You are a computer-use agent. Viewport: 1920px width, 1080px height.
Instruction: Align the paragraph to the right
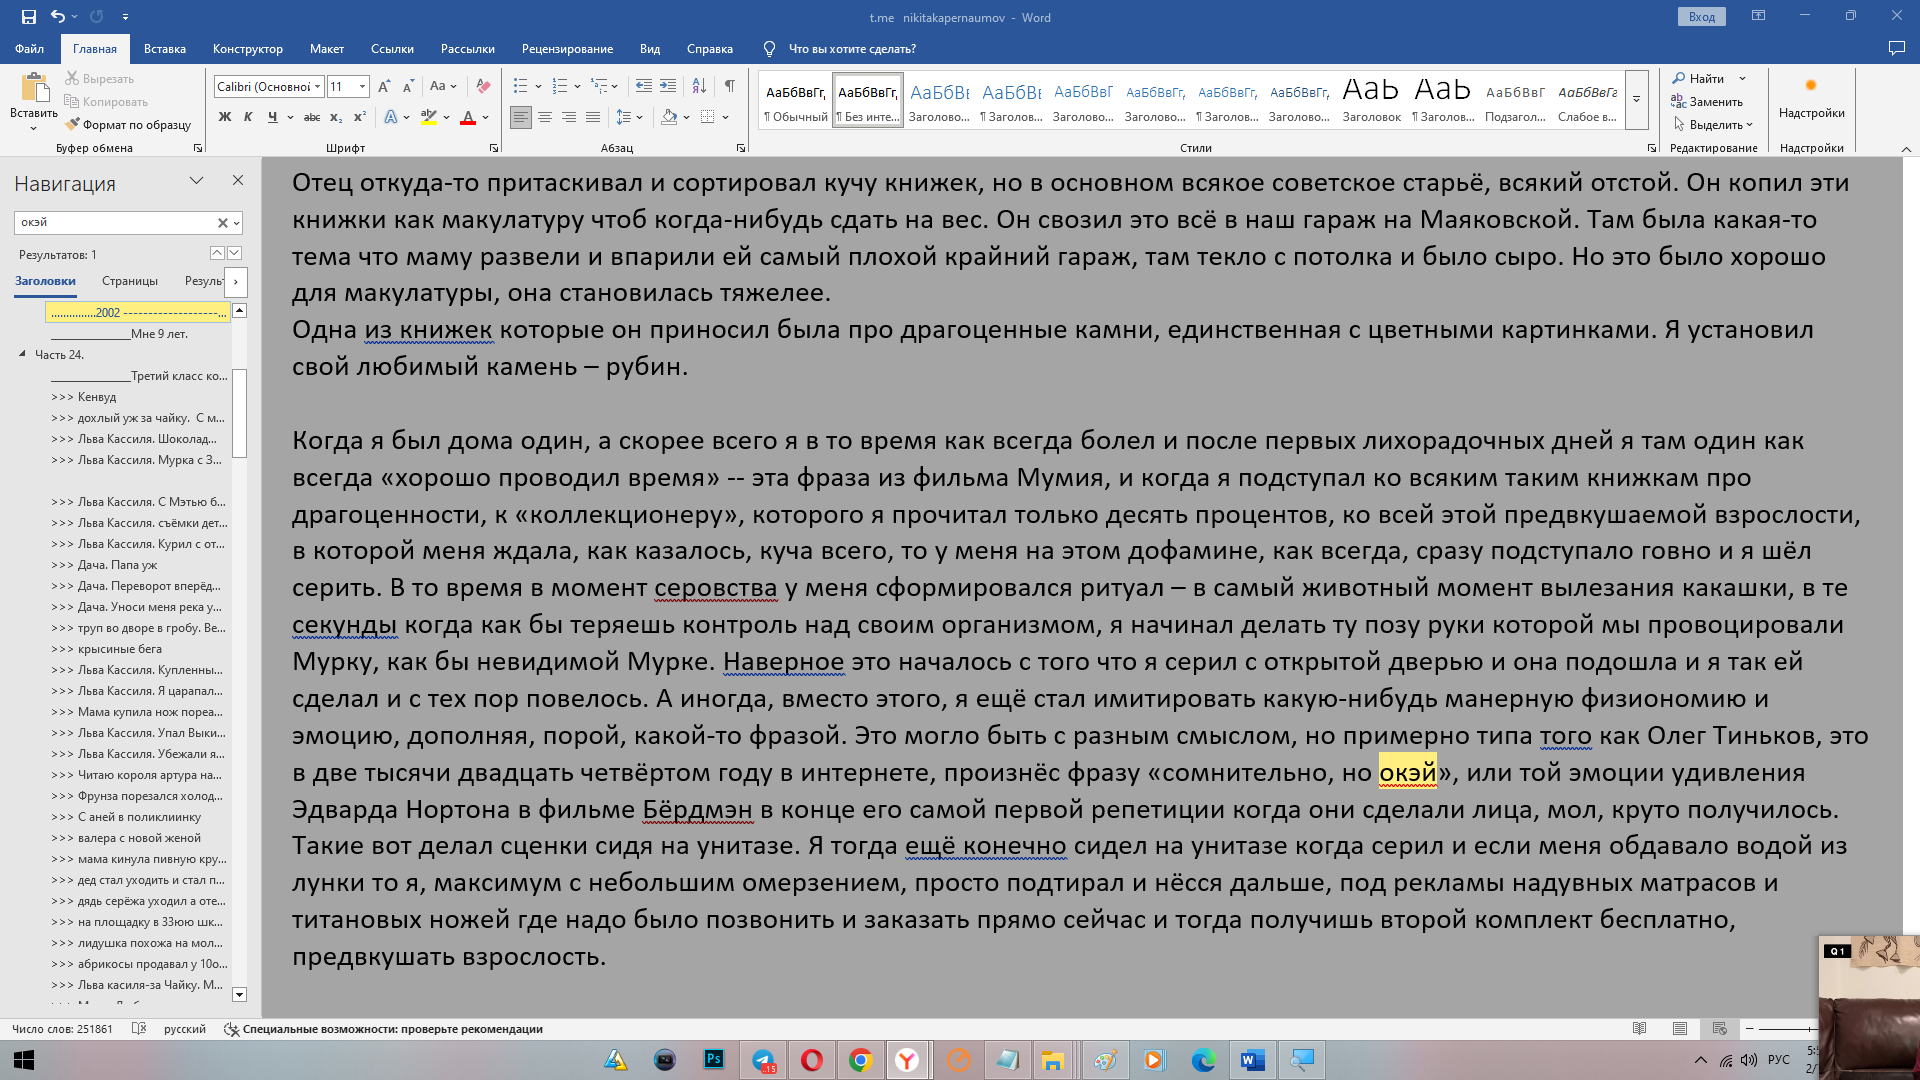(x=569, y=117)
